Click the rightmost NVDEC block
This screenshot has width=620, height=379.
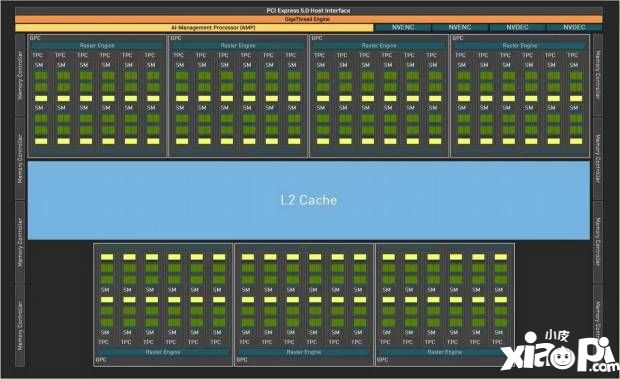click(x=575, y=27)
